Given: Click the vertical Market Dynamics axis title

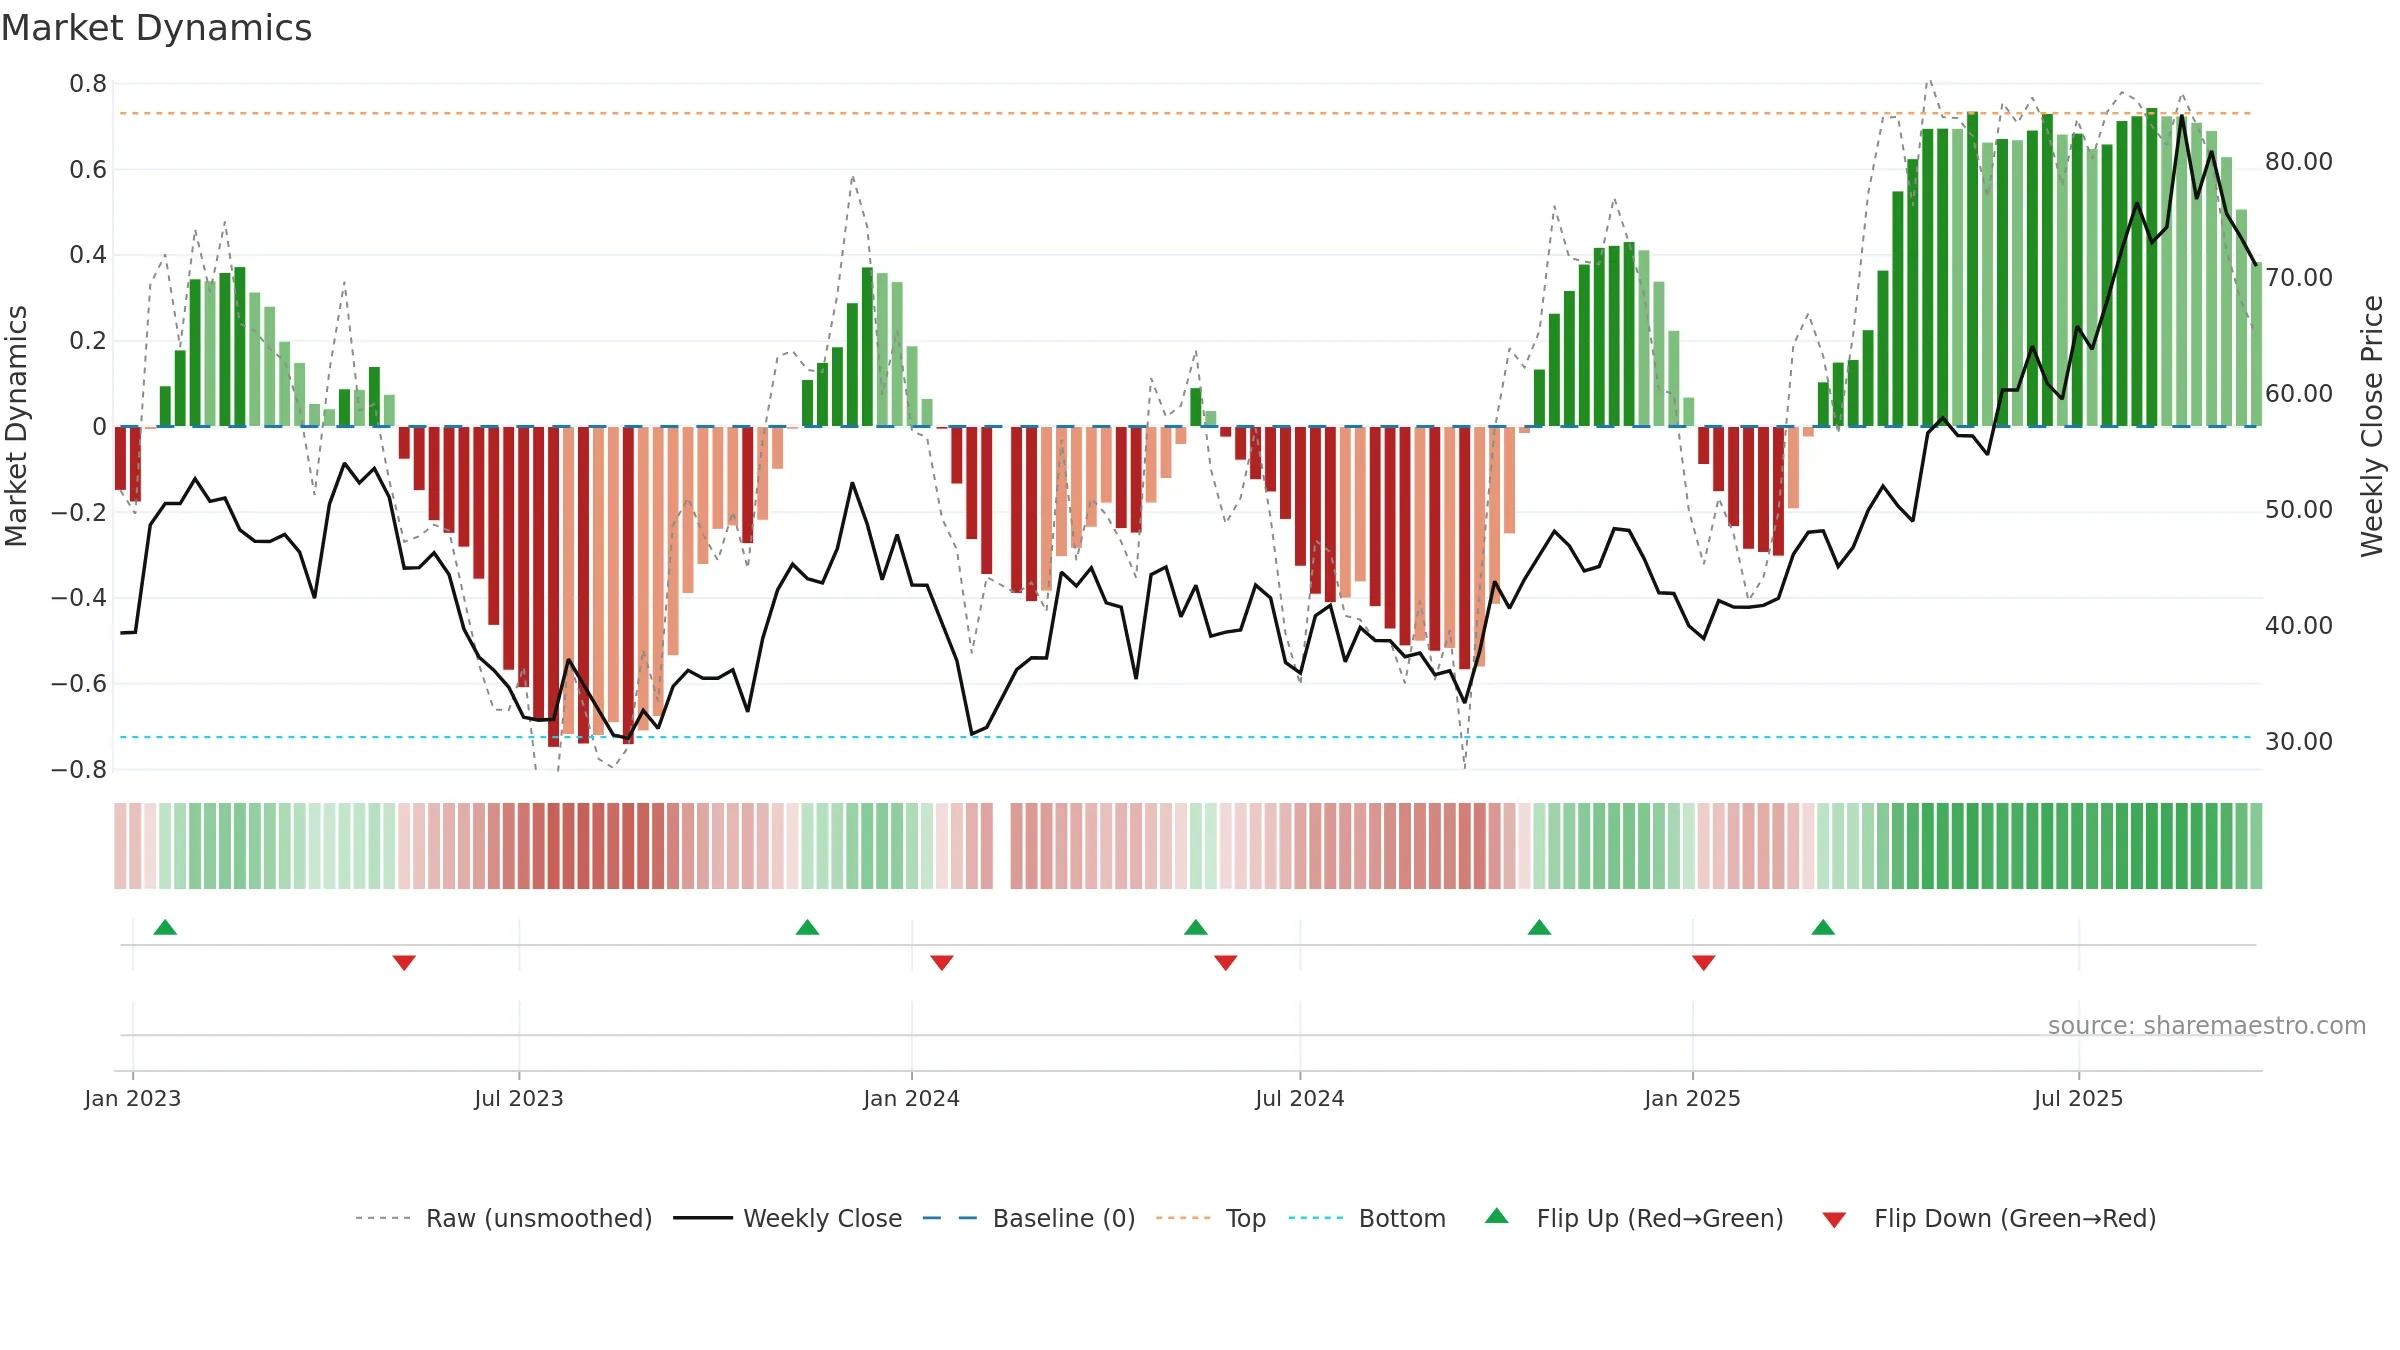Looking at the screenshot, I should tap(16, 426).
